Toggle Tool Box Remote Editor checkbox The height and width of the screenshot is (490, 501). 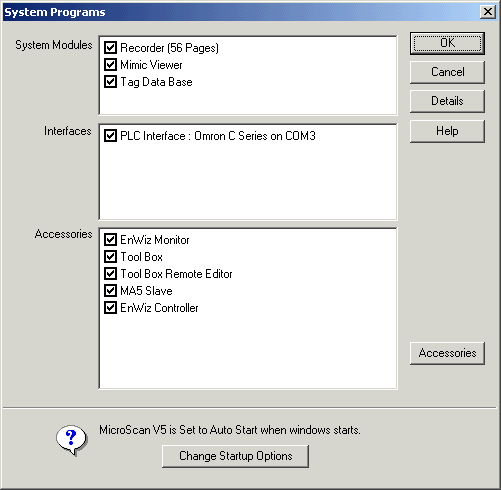110,274
